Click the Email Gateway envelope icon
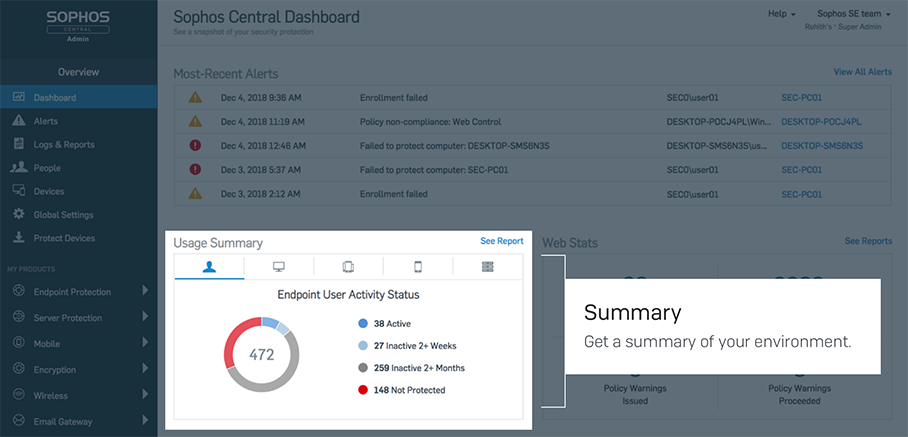Image resolution: width=908 pixels, height=437 pixels. click(x=19, y=421)
